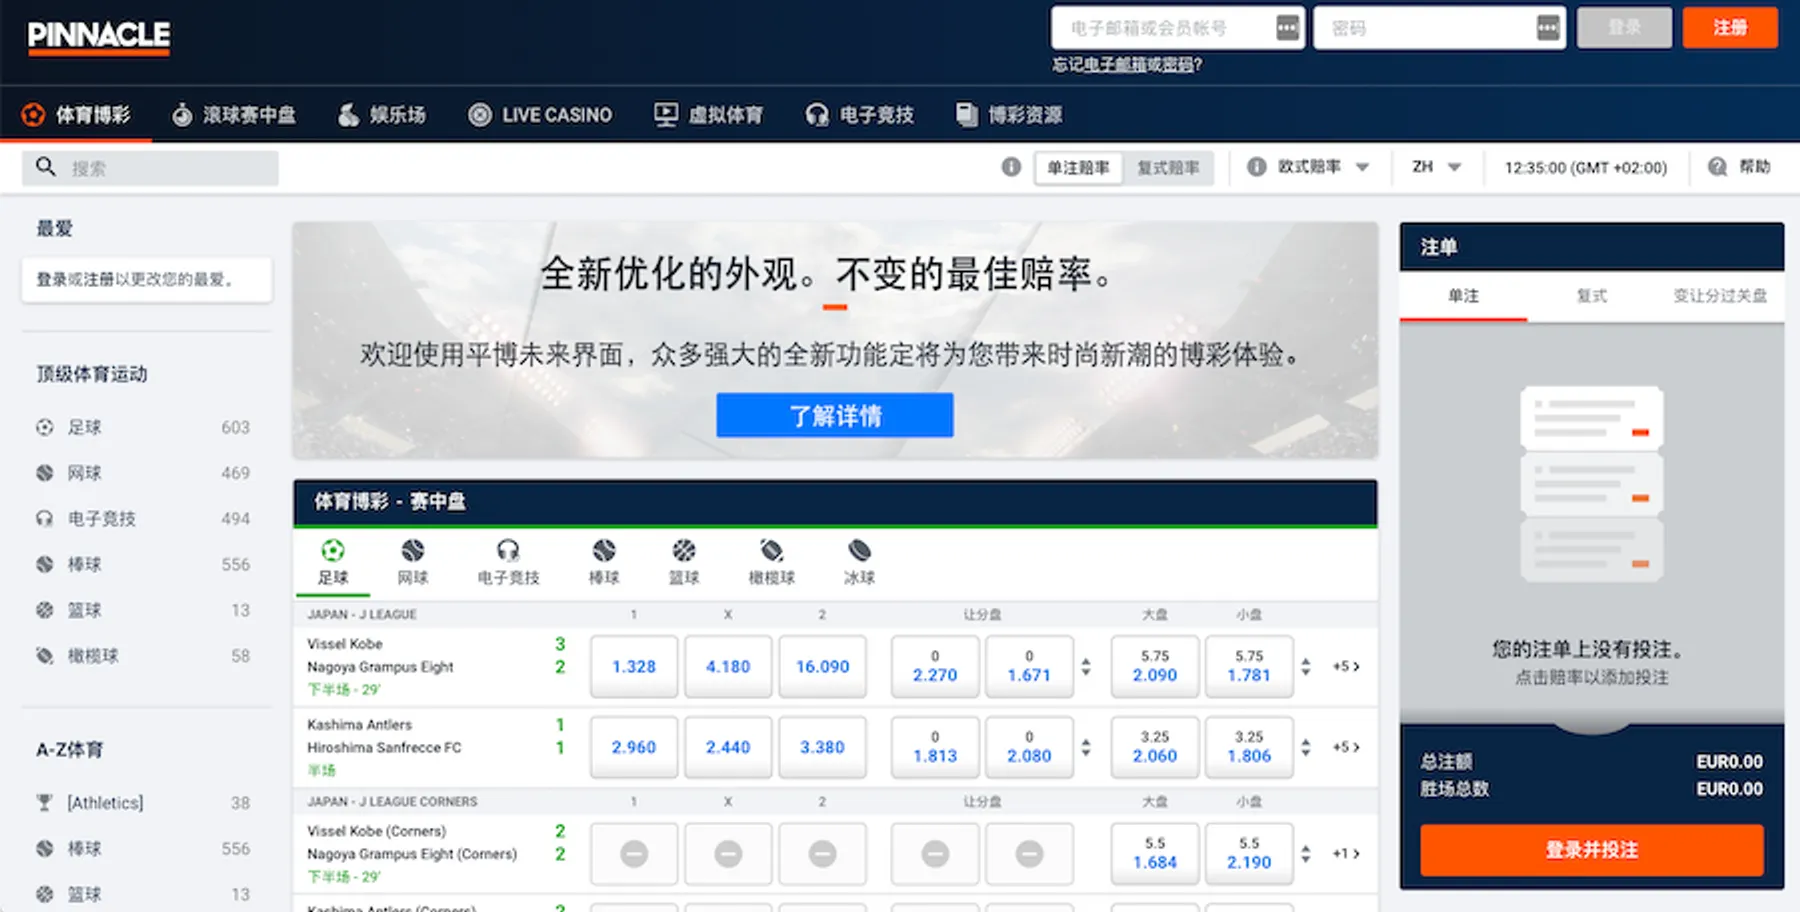Screen dimensions: 1800x912
Task: Select 冰球 hockey tab in live panel
Action: tap(859, 562)
